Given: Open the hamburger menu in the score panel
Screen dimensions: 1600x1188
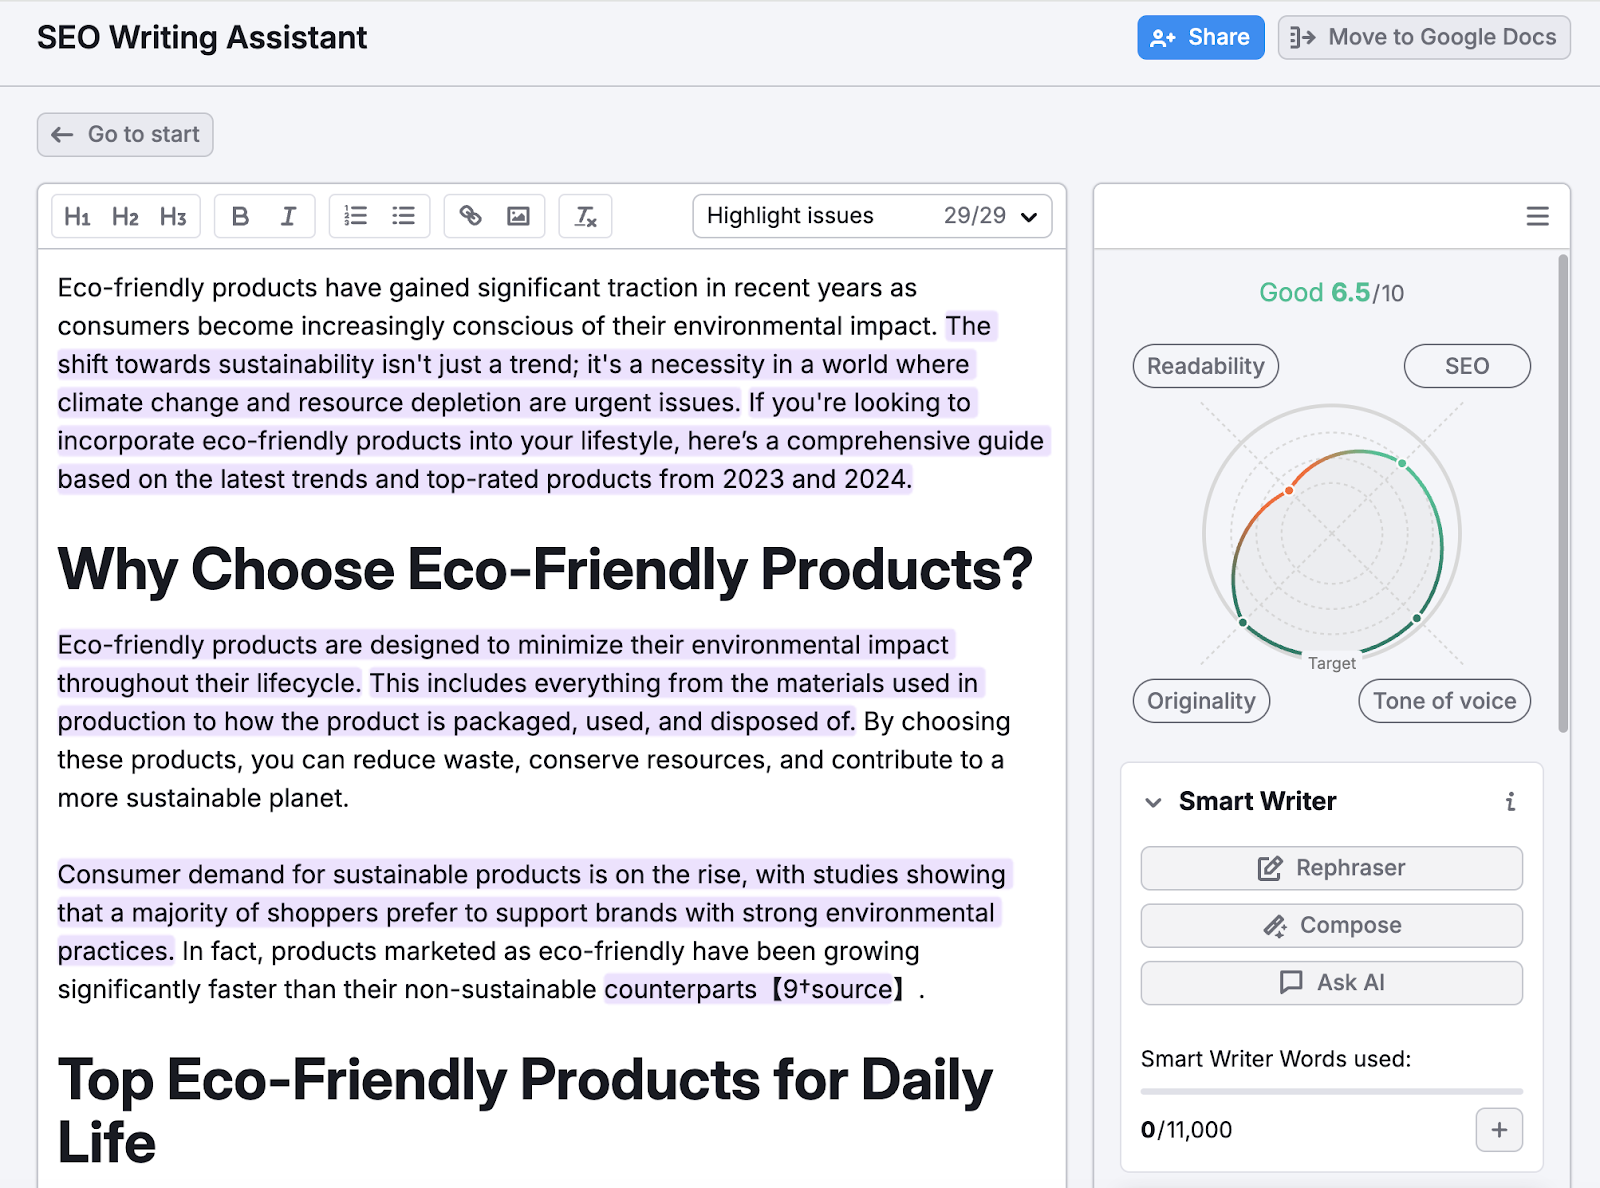Looking at the screenshot, I should [x=1537, y=216].
